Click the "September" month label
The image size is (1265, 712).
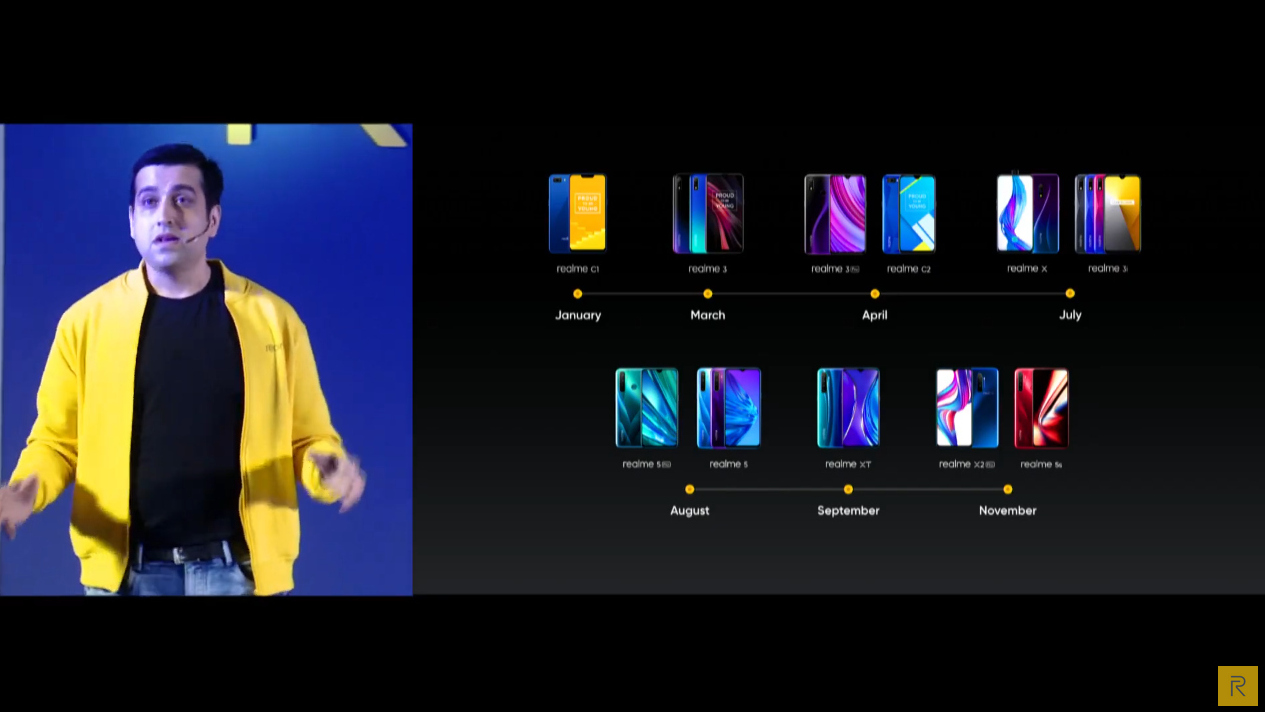tap(848, 510)
